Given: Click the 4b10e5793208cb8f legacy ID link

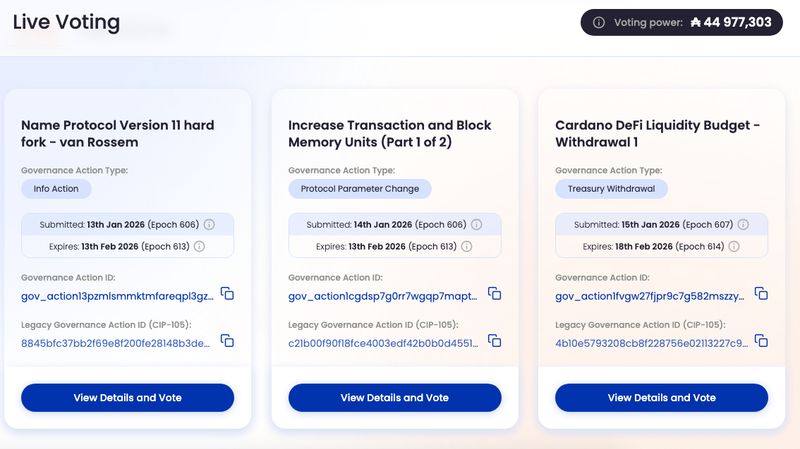Looking at the screenshot, I should pos(649,342).
